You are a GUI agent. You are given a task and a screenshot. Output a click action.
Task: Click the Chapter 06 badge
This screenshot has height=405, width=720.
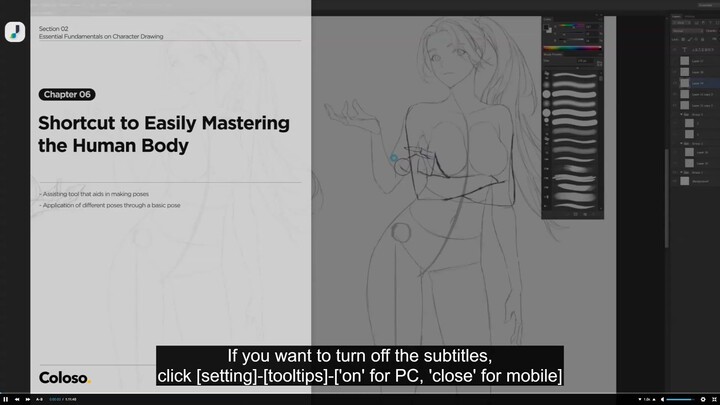tap(67, 95)
